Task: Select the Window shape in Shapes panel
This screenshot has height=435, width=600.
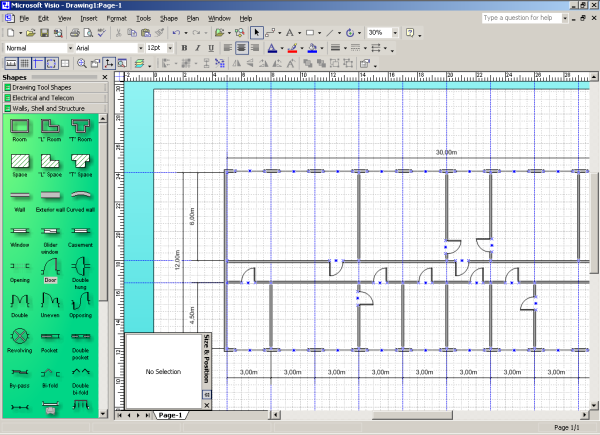Action: 19,232
